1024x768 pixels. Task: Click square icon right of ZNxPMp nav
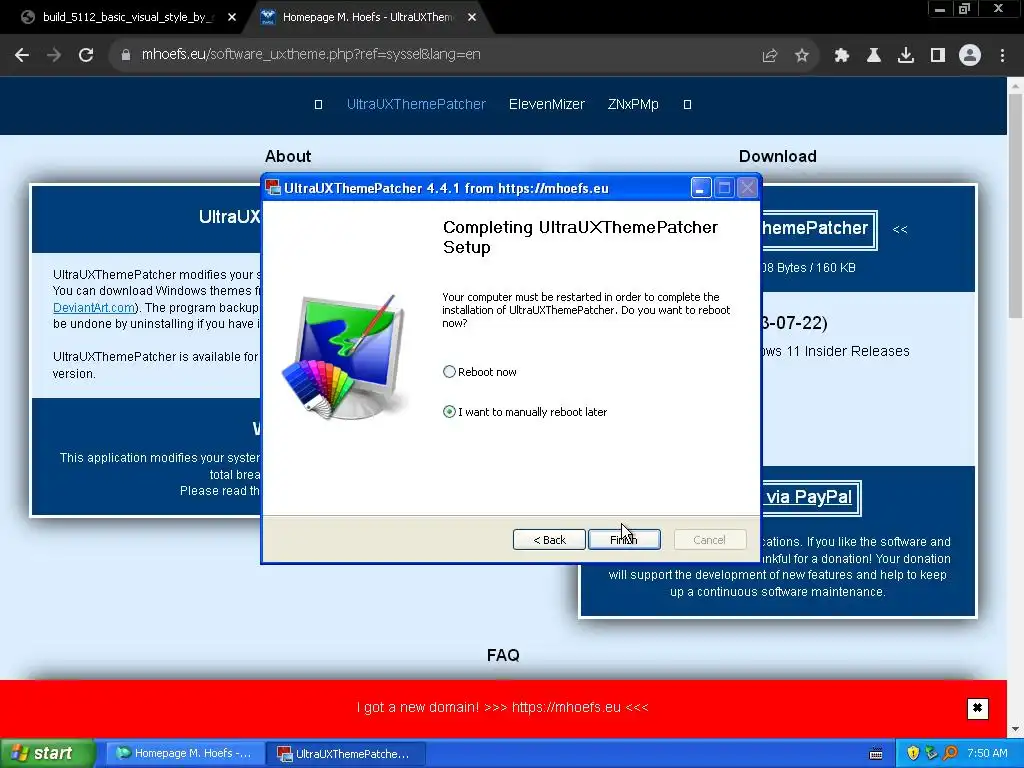687,104
